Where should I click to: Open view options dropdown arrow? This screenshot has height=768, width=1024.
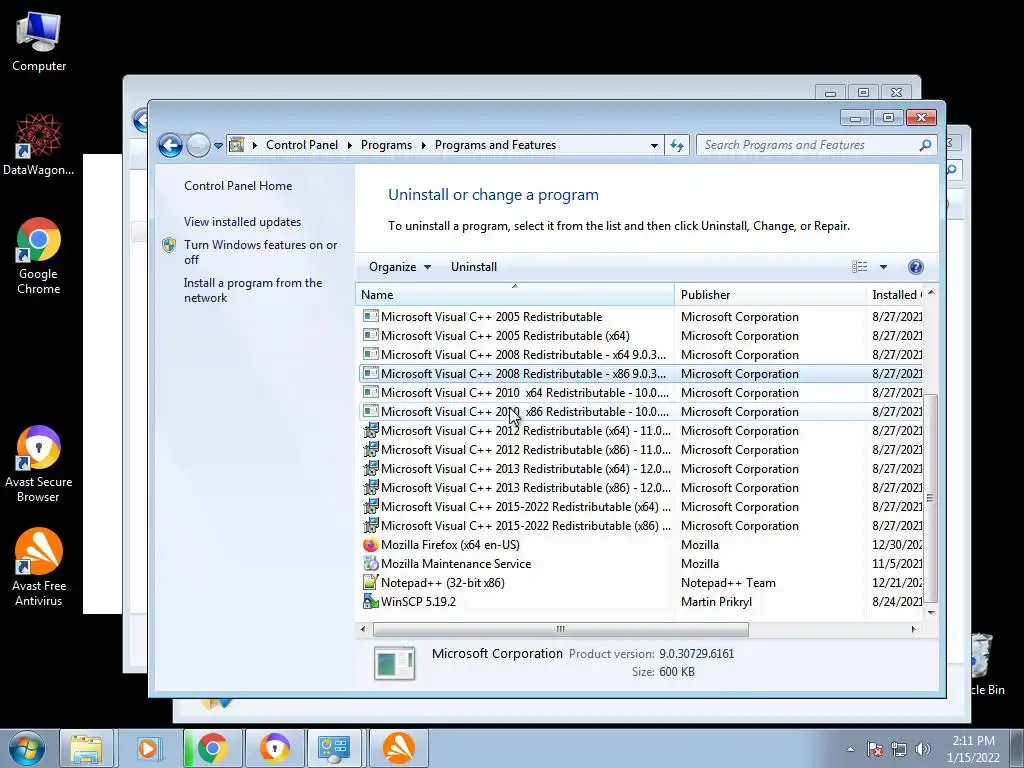[883, 267]
